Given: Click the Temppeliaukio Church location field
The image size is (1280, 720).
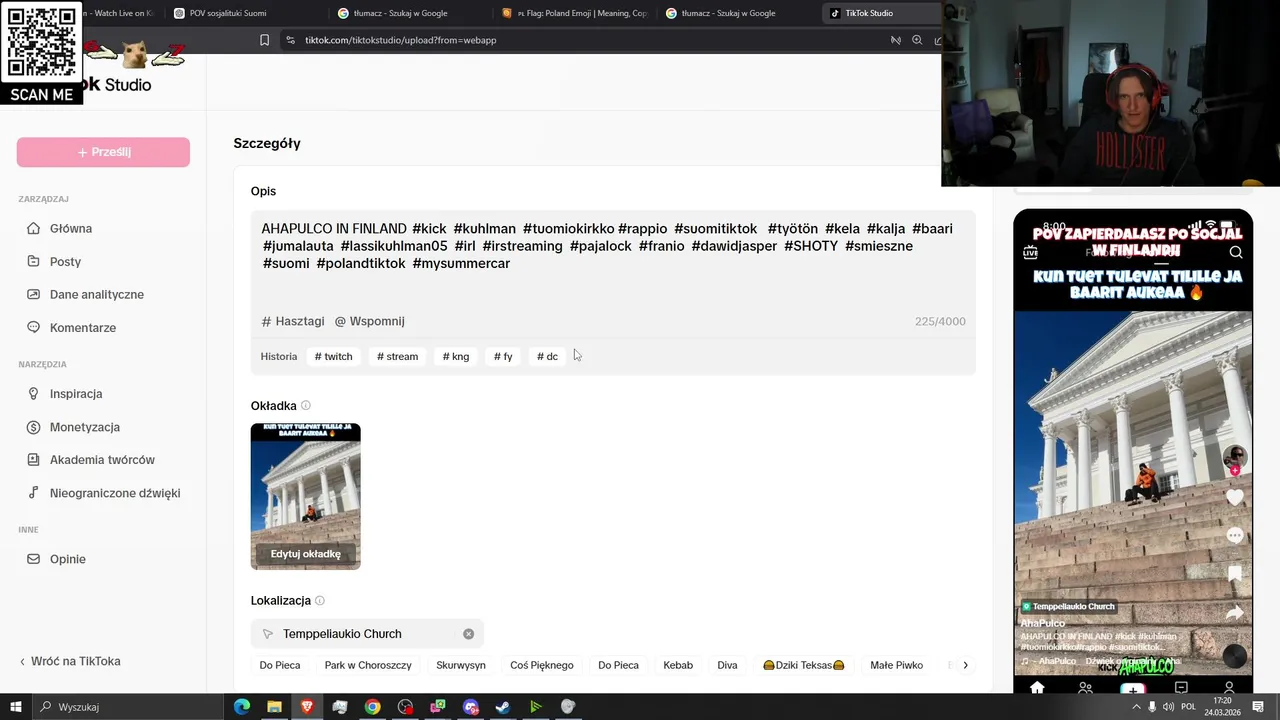Looking at the screenshot, I should coord(367,634).
